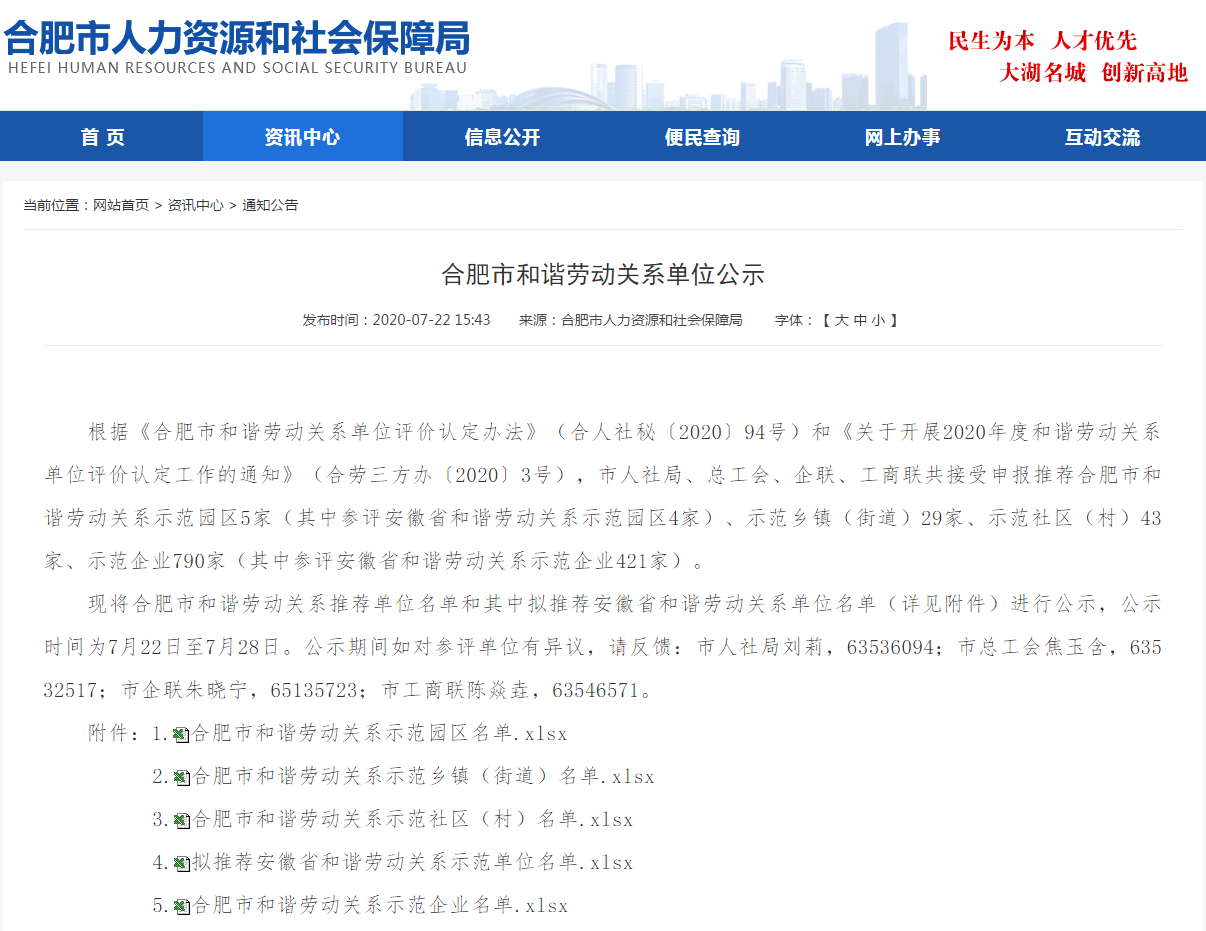Download 合肥市和谐劳动关系示范园区名单.xlsx attachment
Image resolution: width=1206 pixels, height=931 pixels.
tap(379, 734)
